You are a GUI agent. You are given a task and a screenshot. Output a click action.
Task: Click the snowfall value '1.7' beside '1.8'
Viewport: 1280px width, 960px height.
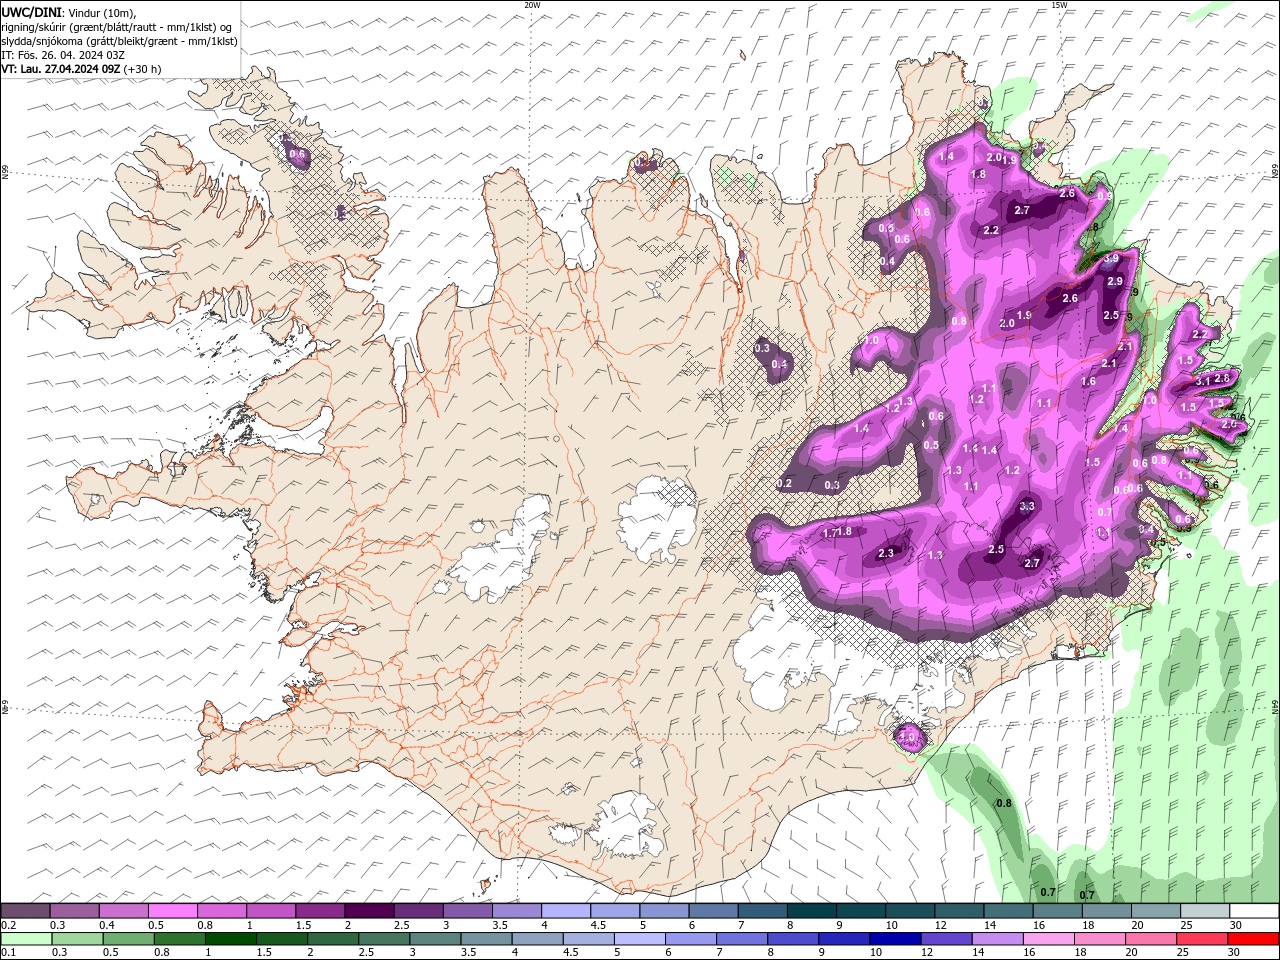point(829,533)
